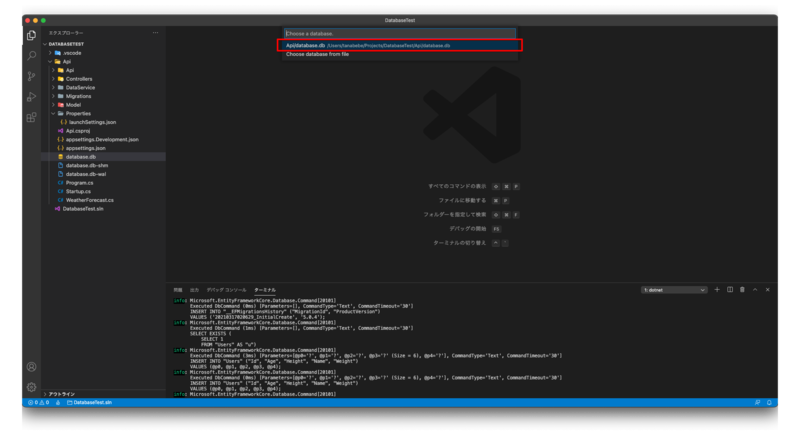Open database.db-wal file
This screenshot has width=800, height=436.
click(x=86, y=174)
